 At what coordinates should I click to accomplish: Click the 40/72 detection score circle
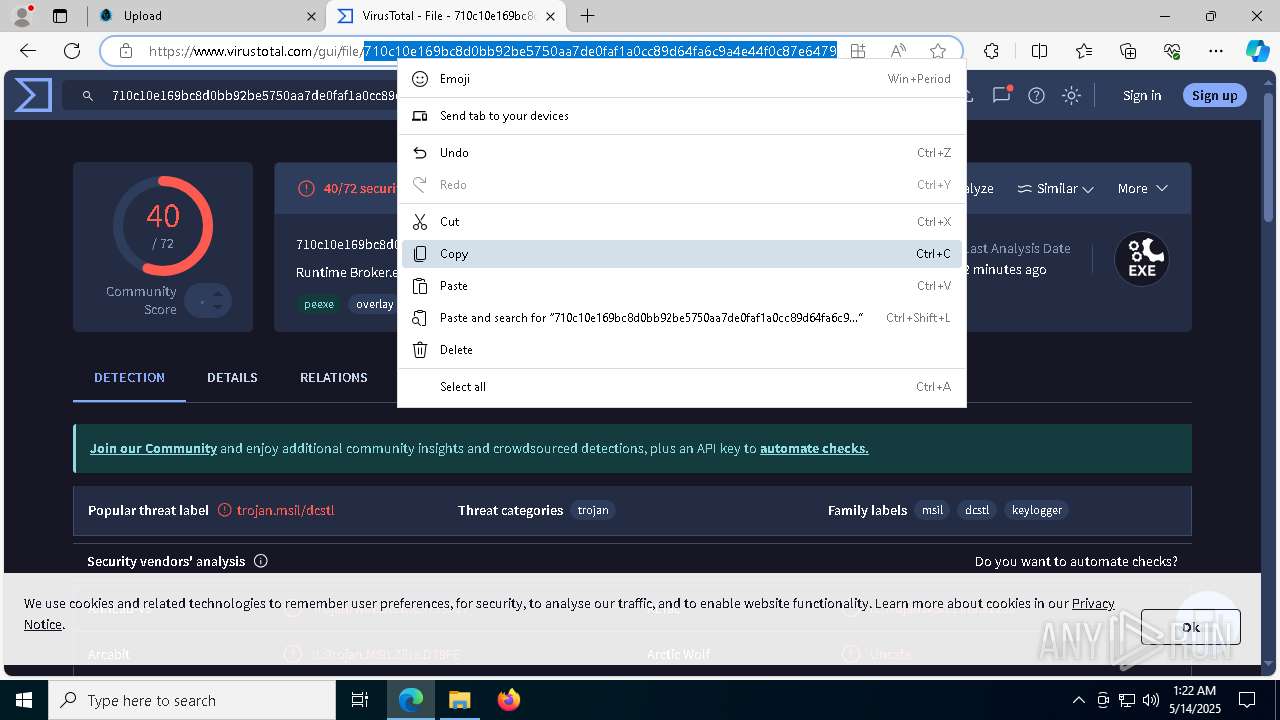tap(163, 226)
